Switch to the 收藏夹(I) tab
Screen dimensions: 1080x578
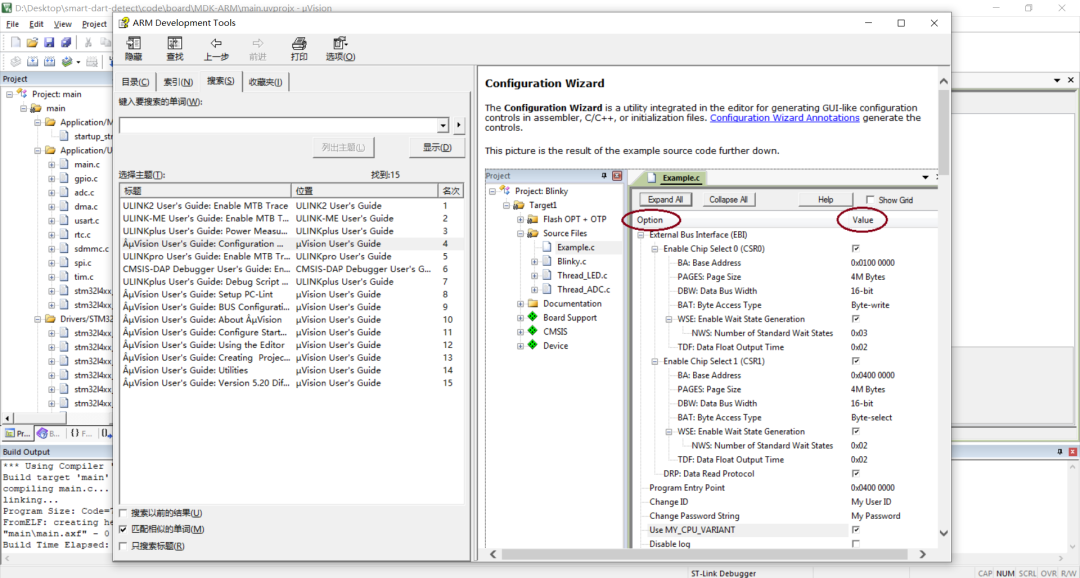[266, 82]
